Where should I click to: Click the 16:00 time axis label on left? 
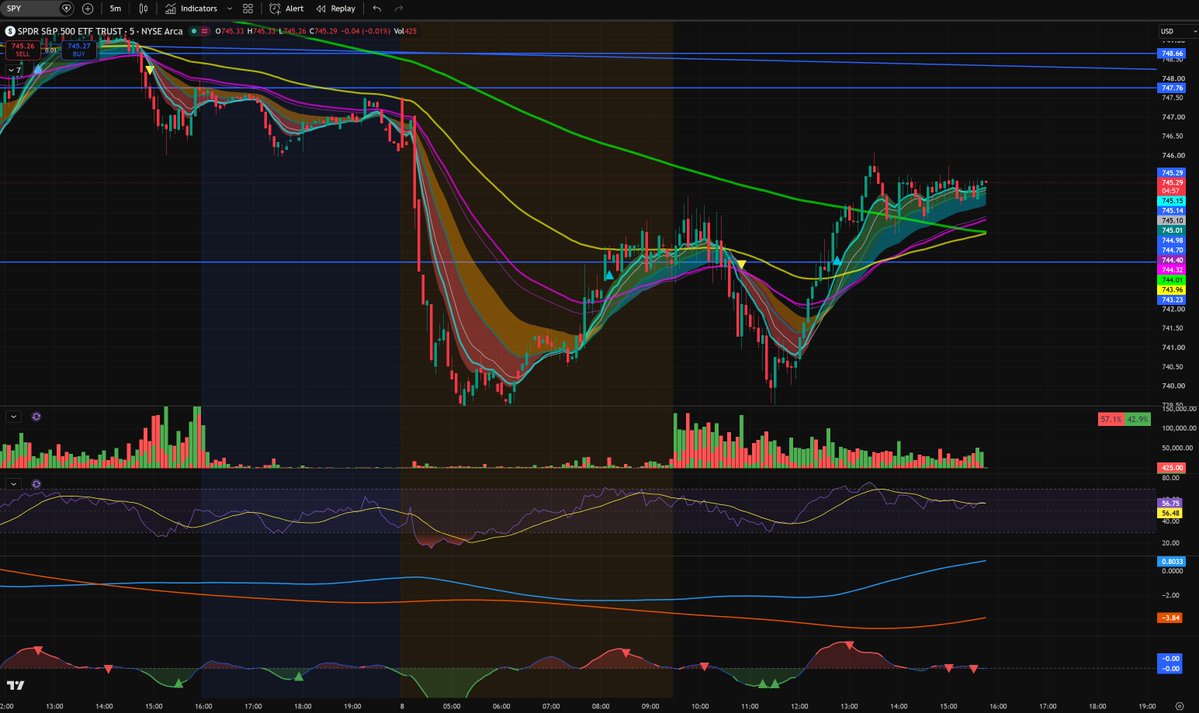coord(203,706)
